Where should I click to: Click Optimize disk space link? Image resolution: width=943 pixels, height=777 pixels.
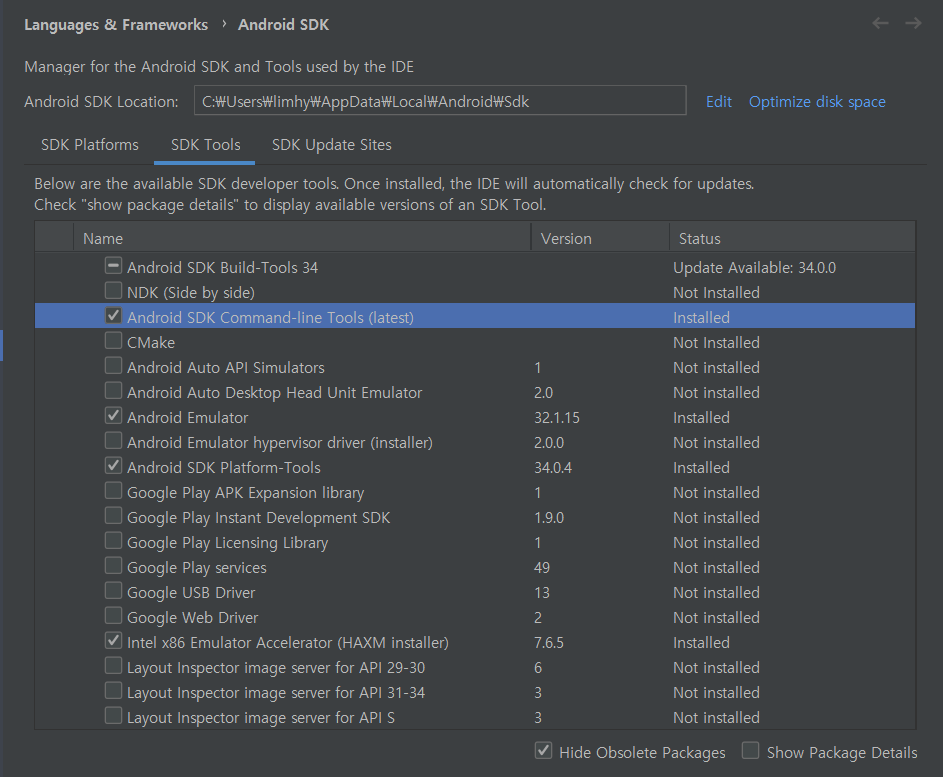(817, 102)
